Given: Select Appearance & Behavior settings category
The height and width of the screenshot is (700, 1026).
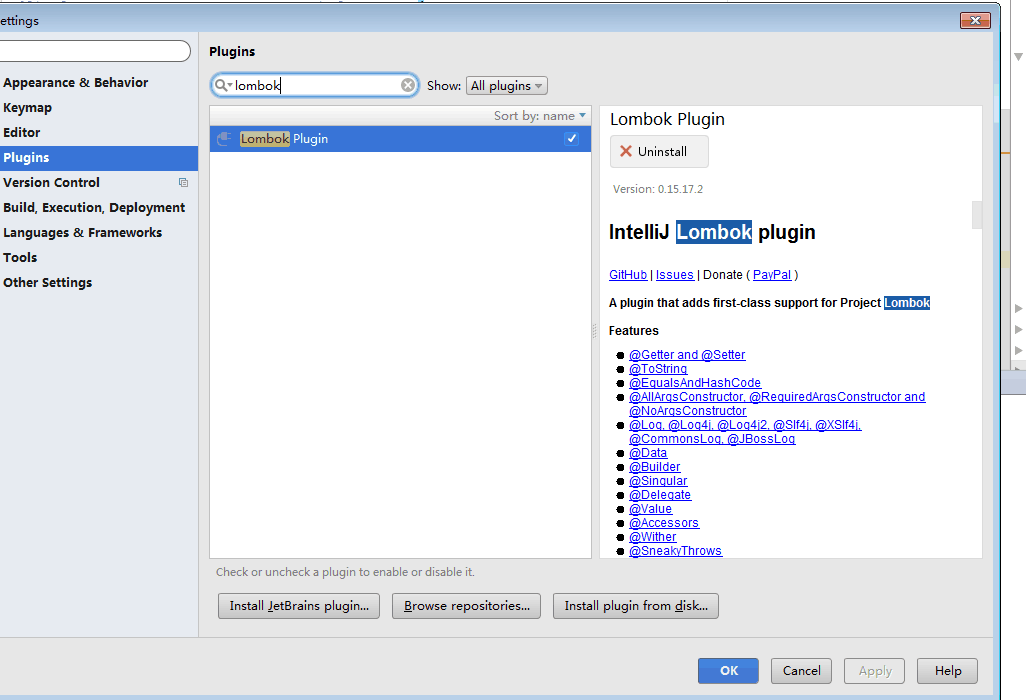Looking at the screenshot, I should coord(76,83).
